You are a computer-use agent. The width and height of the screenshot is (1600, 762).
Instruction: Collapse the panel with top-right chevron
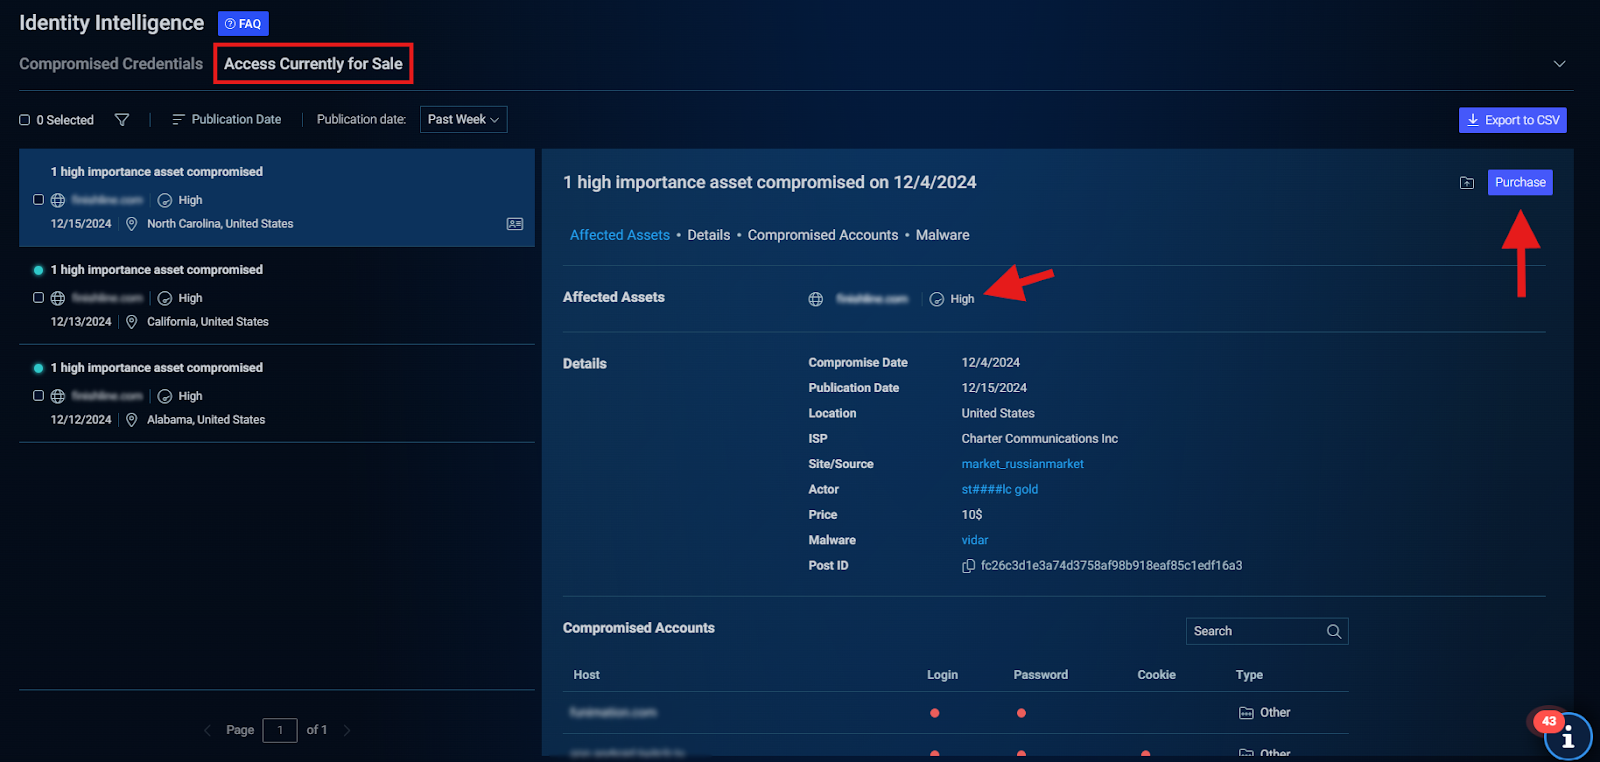click(1559, 64)
